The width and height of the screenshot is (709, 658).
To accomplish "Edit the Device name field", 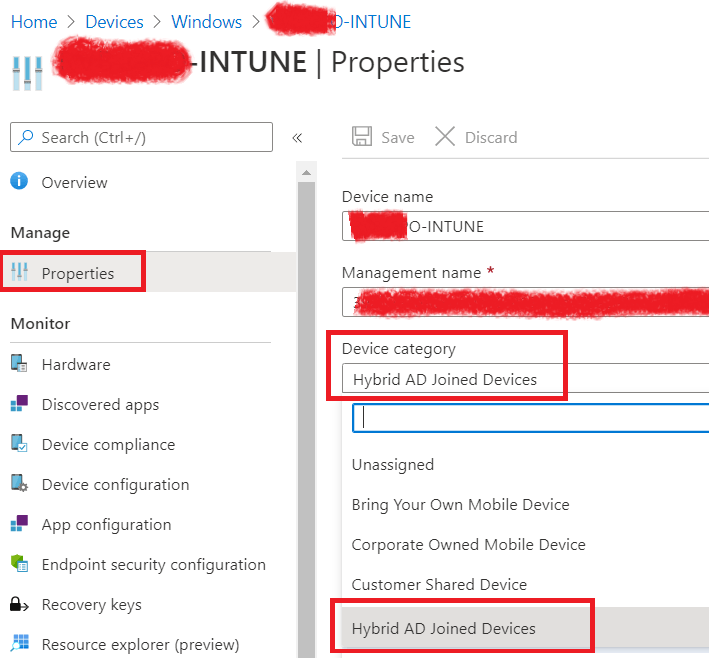I will (x=525, y=226).
